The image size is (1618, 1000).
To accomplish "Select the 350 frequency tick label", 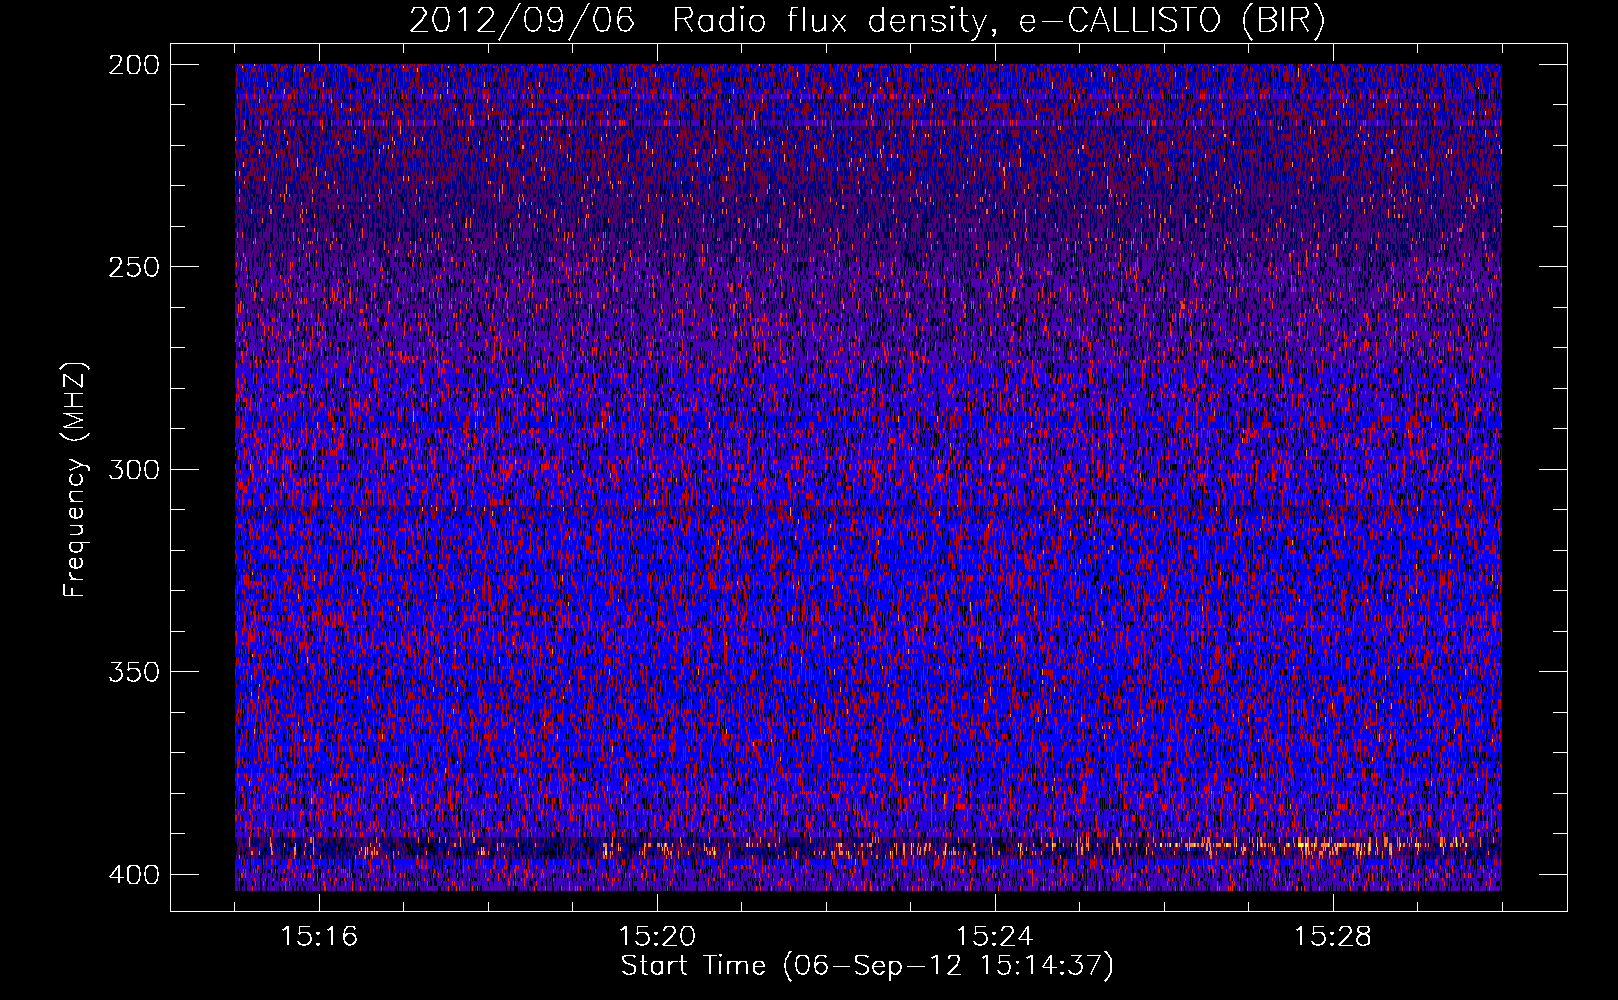I will [133, 671].
